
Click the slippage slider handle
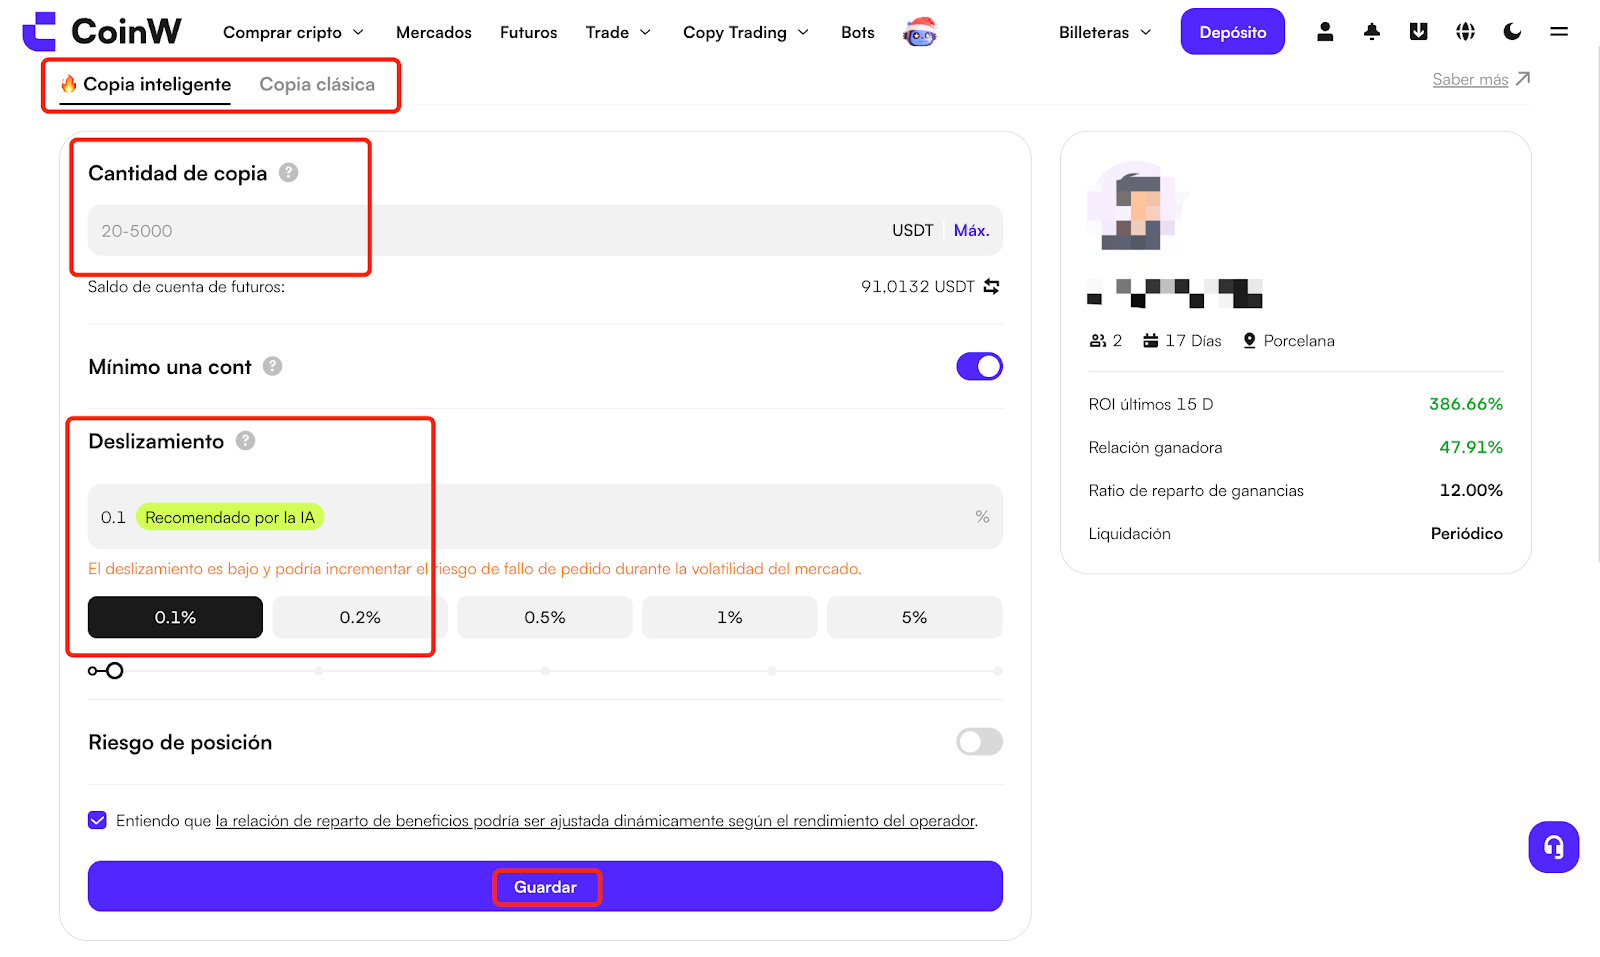click(115, 671)
